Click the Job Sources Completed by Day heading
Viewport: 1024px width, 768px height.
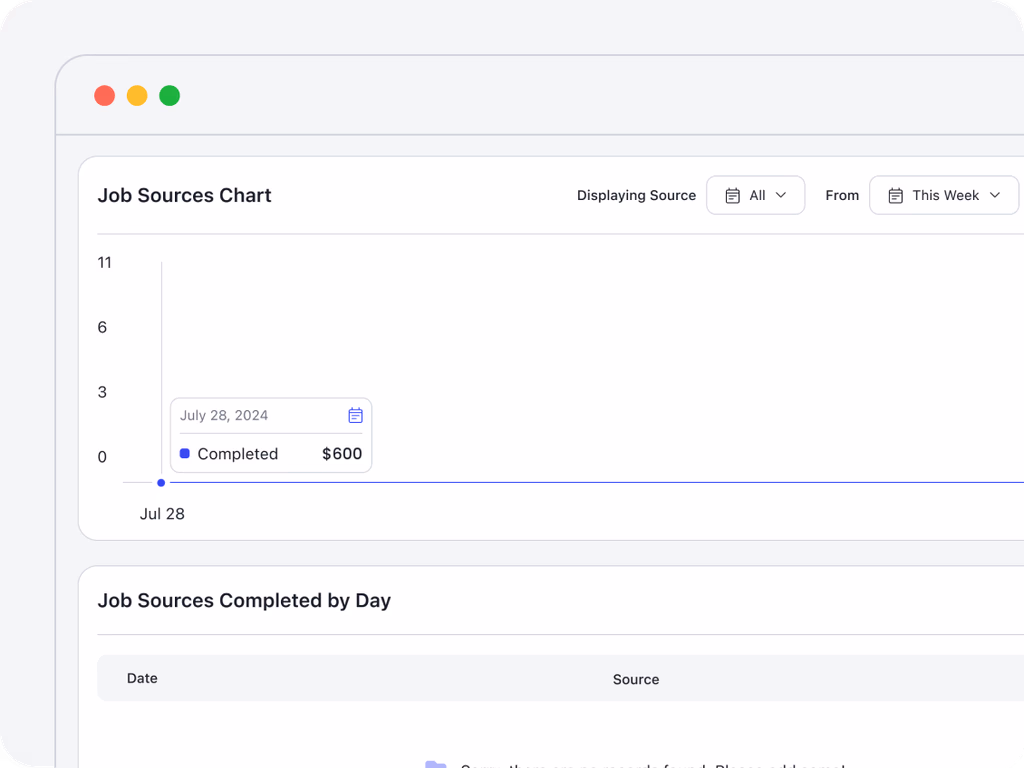[244, 601]
